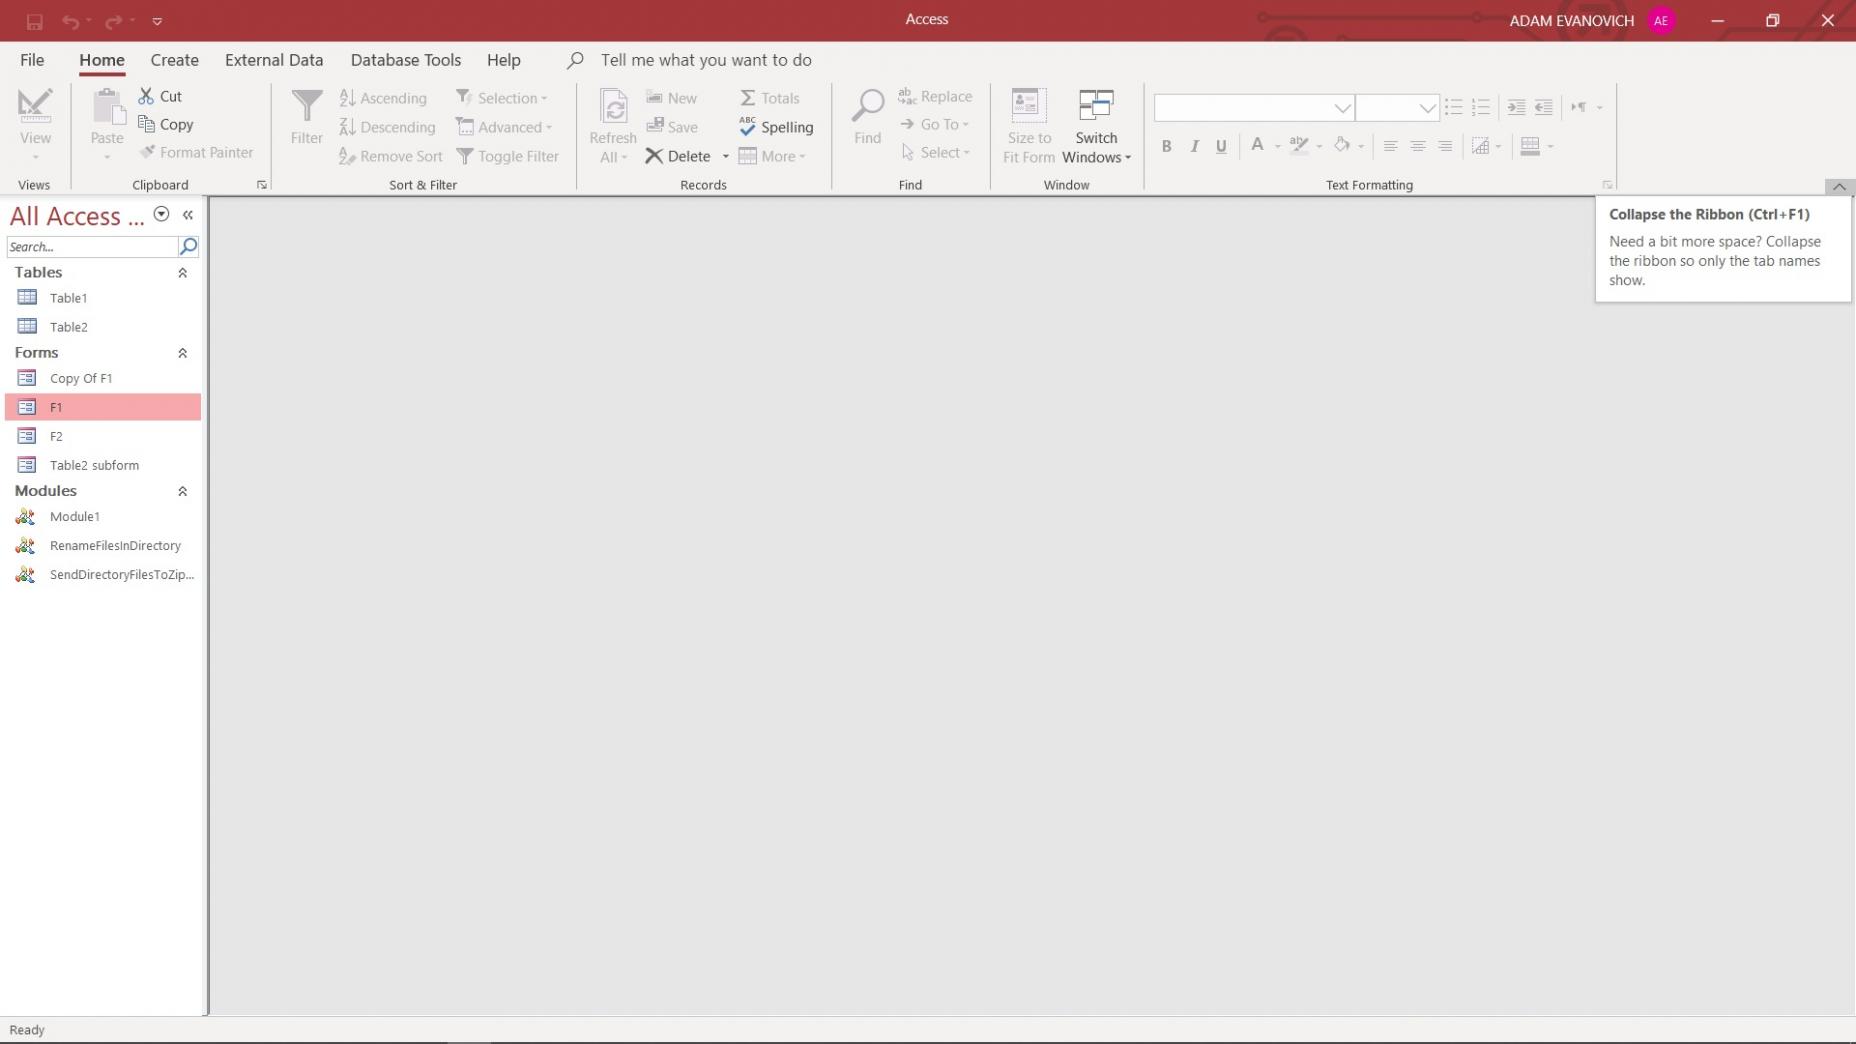The image size is (1856, 1044).
Task: Open the External Data tab
Action: pyautogui.click(x=274, y=60)
